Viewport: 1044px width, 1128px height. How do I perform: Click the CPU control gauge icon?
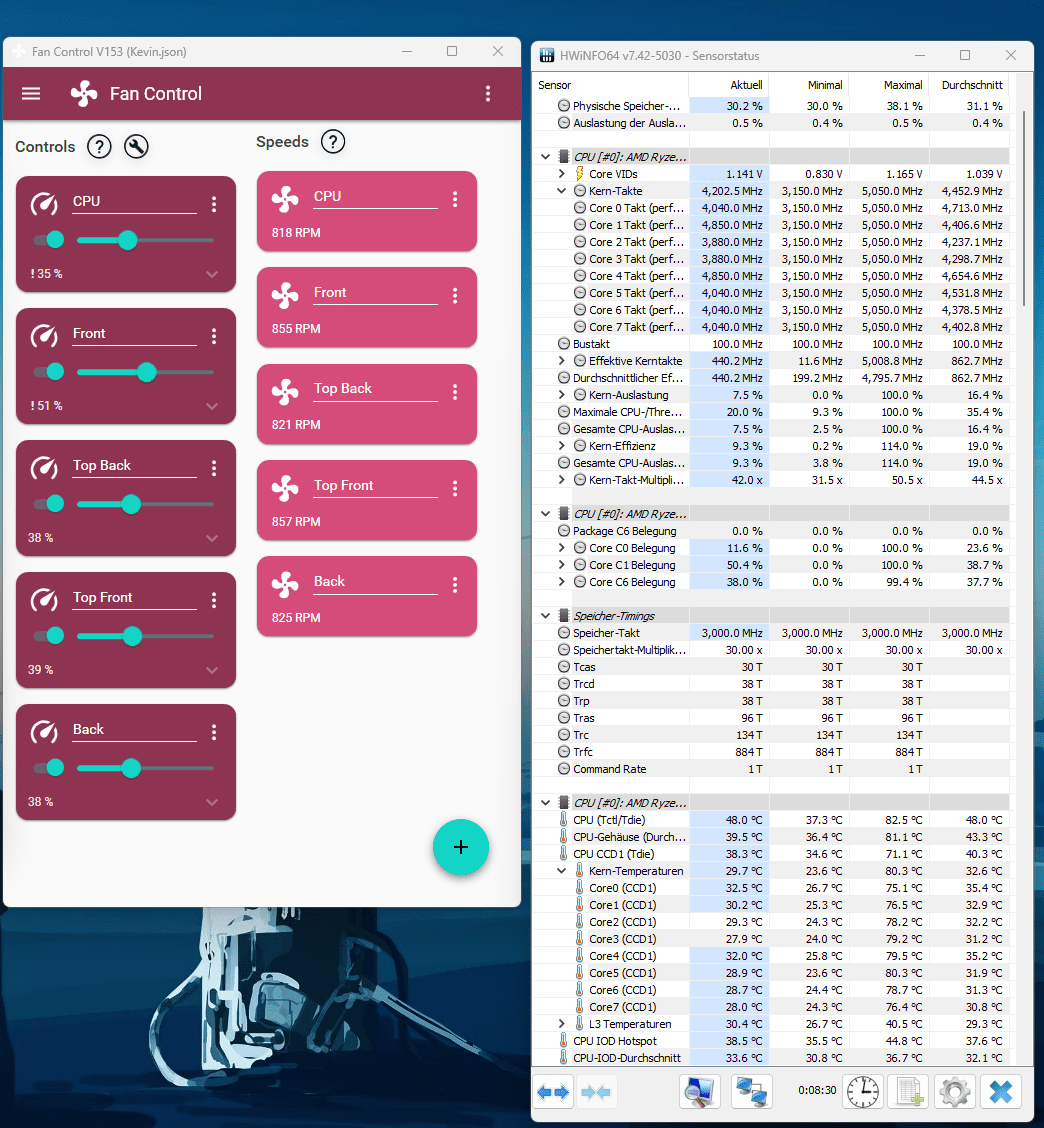(x=44, y=204)
